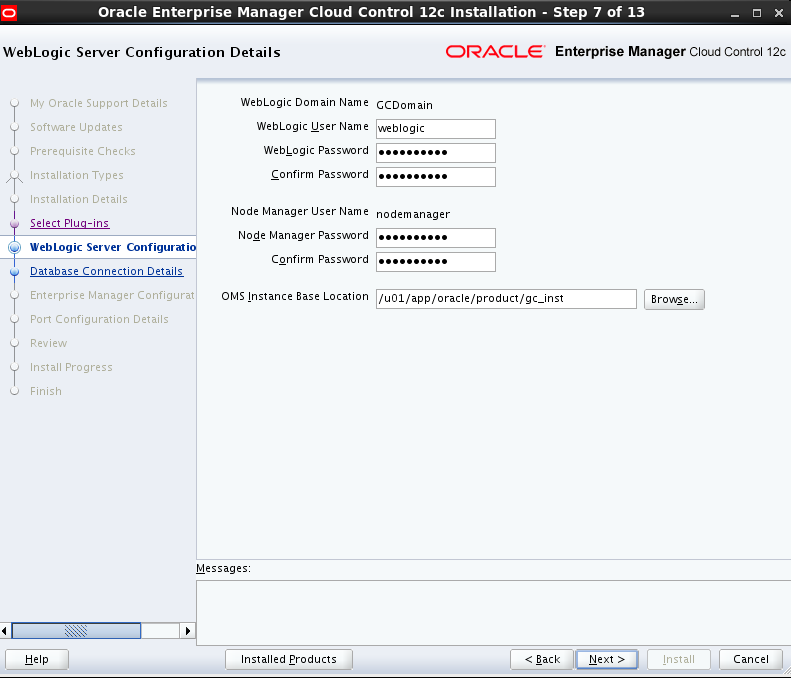Click the WebLogic Password field
This screenshot has width=791, height=678.
click(436, 153)
